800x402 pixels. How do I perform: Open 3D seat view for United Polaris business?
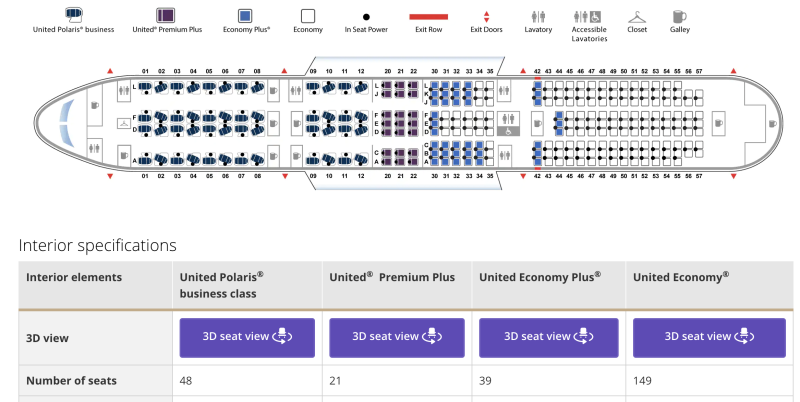coord(247,337)
